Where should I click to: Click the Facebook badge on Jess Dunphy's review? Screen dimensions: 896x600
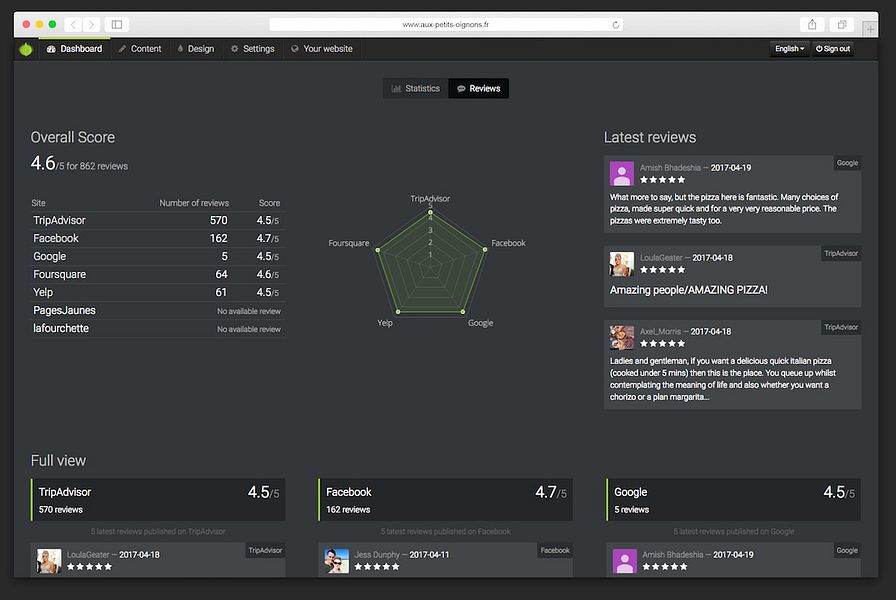point(555,550)
